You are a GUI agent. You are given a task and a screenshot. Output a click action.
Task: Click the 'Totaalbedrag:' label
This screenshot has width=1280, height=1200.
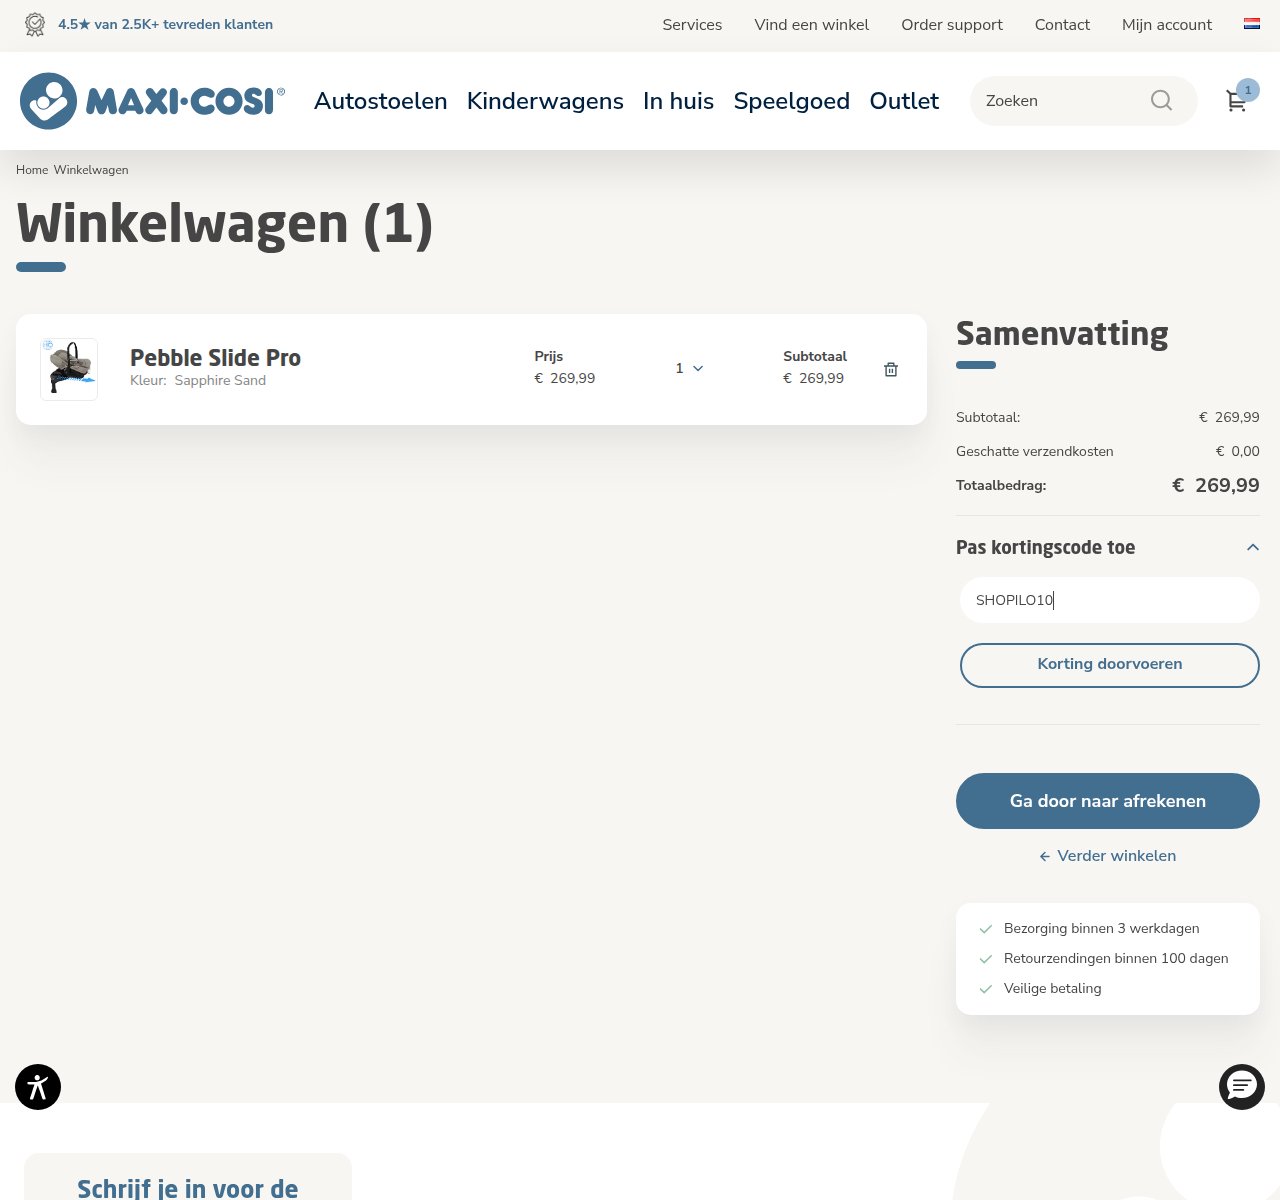(1001, 485)
